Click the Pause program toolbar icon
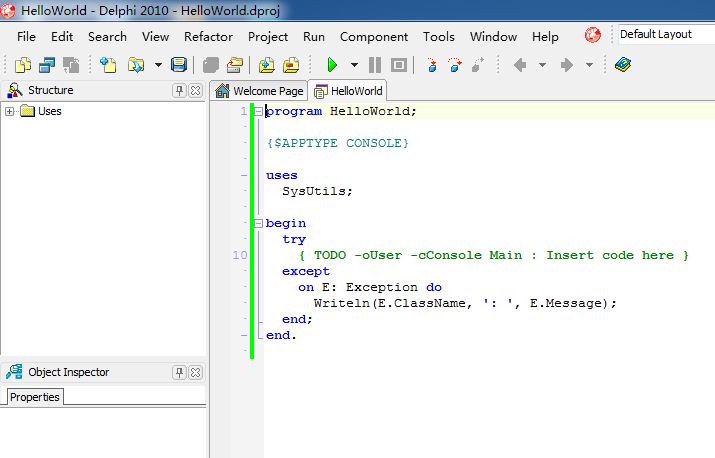 coord(375,65)
